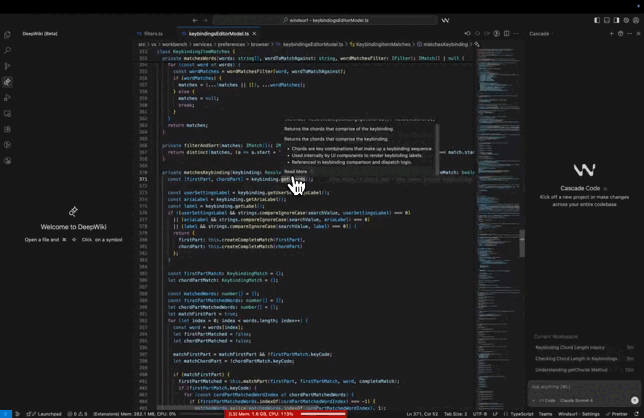Focus the Cascade 'Ask anything' input field
The width and height of the screenshot is (644, 418).
pyautogui.click(x=583, y=387)
